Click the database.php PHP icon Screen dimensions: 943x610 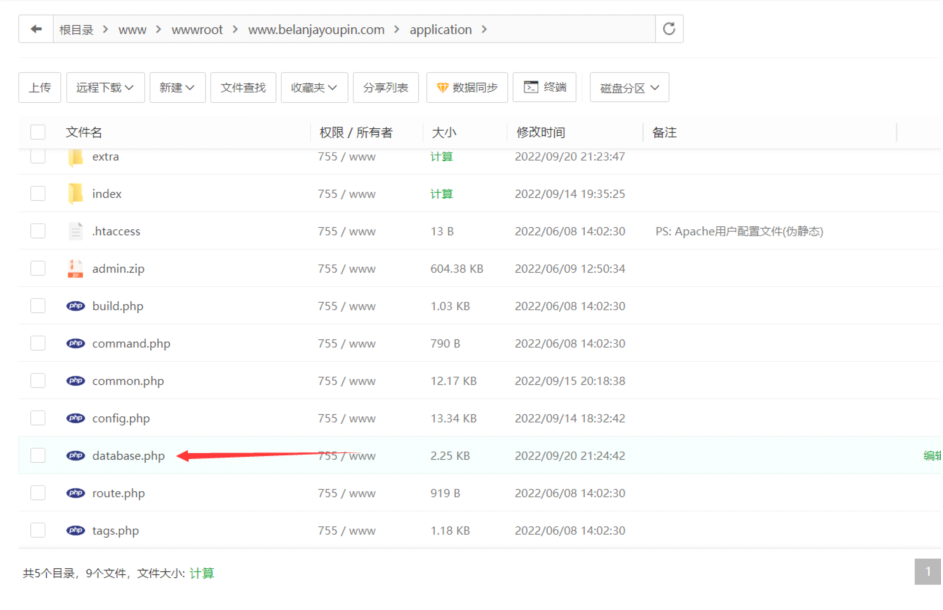(x=75, y=455)
